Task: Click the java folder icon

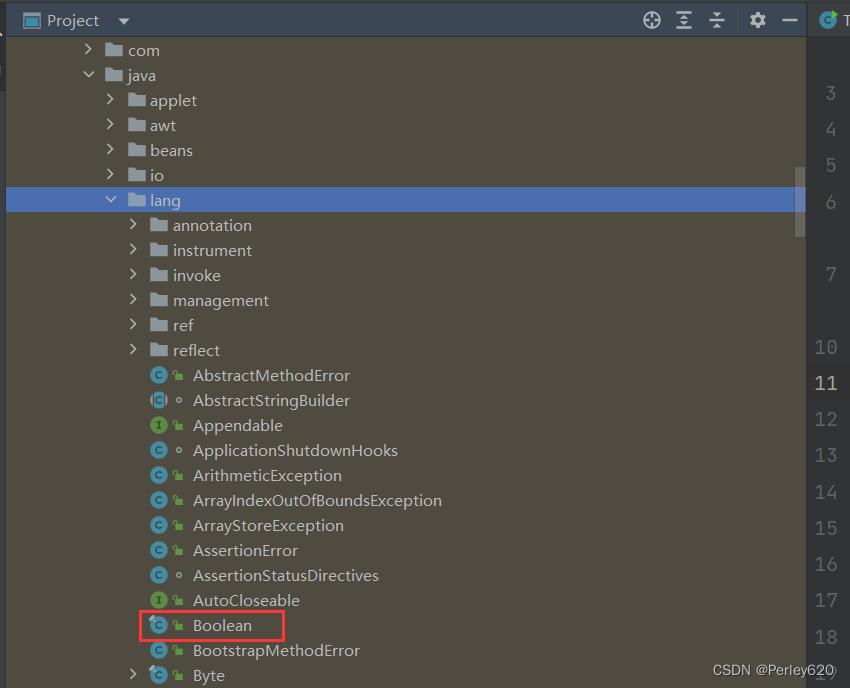Action: 114,75
